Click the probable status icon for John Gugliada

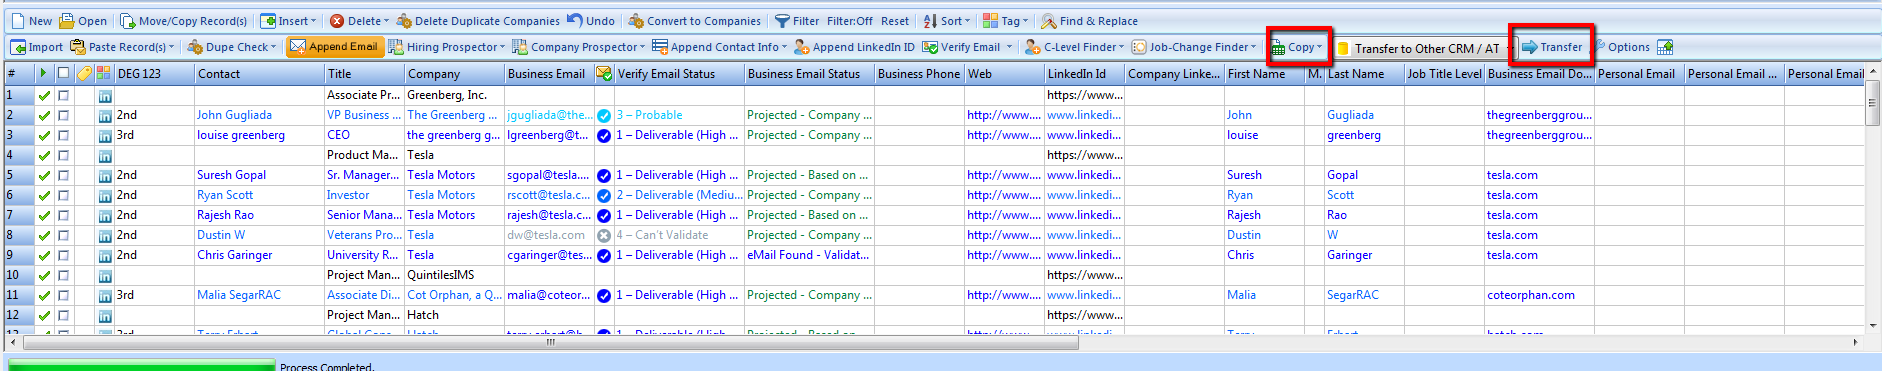pos(604,116)
